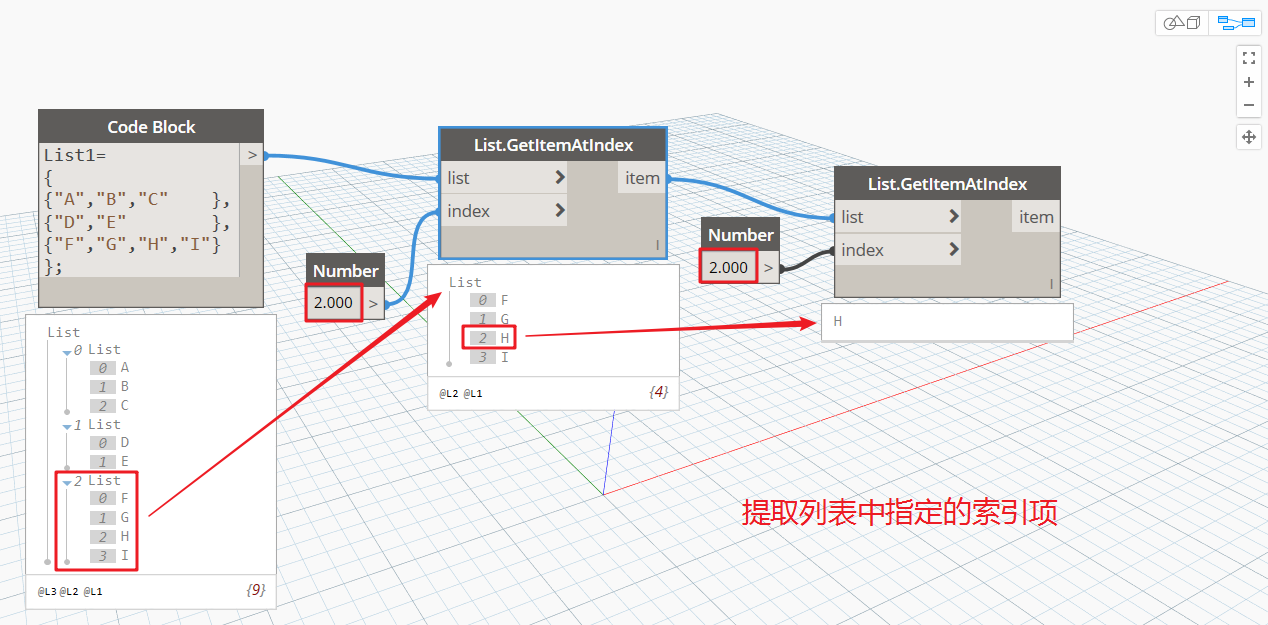Select item 'A' in Code Block preview
1268x625 pixels.
point(125,368)
